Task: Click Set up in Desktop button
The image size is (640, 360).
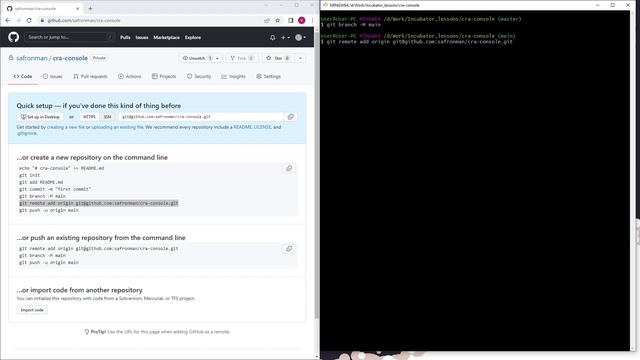Action: pyautogui.click(x=40, y=117)
